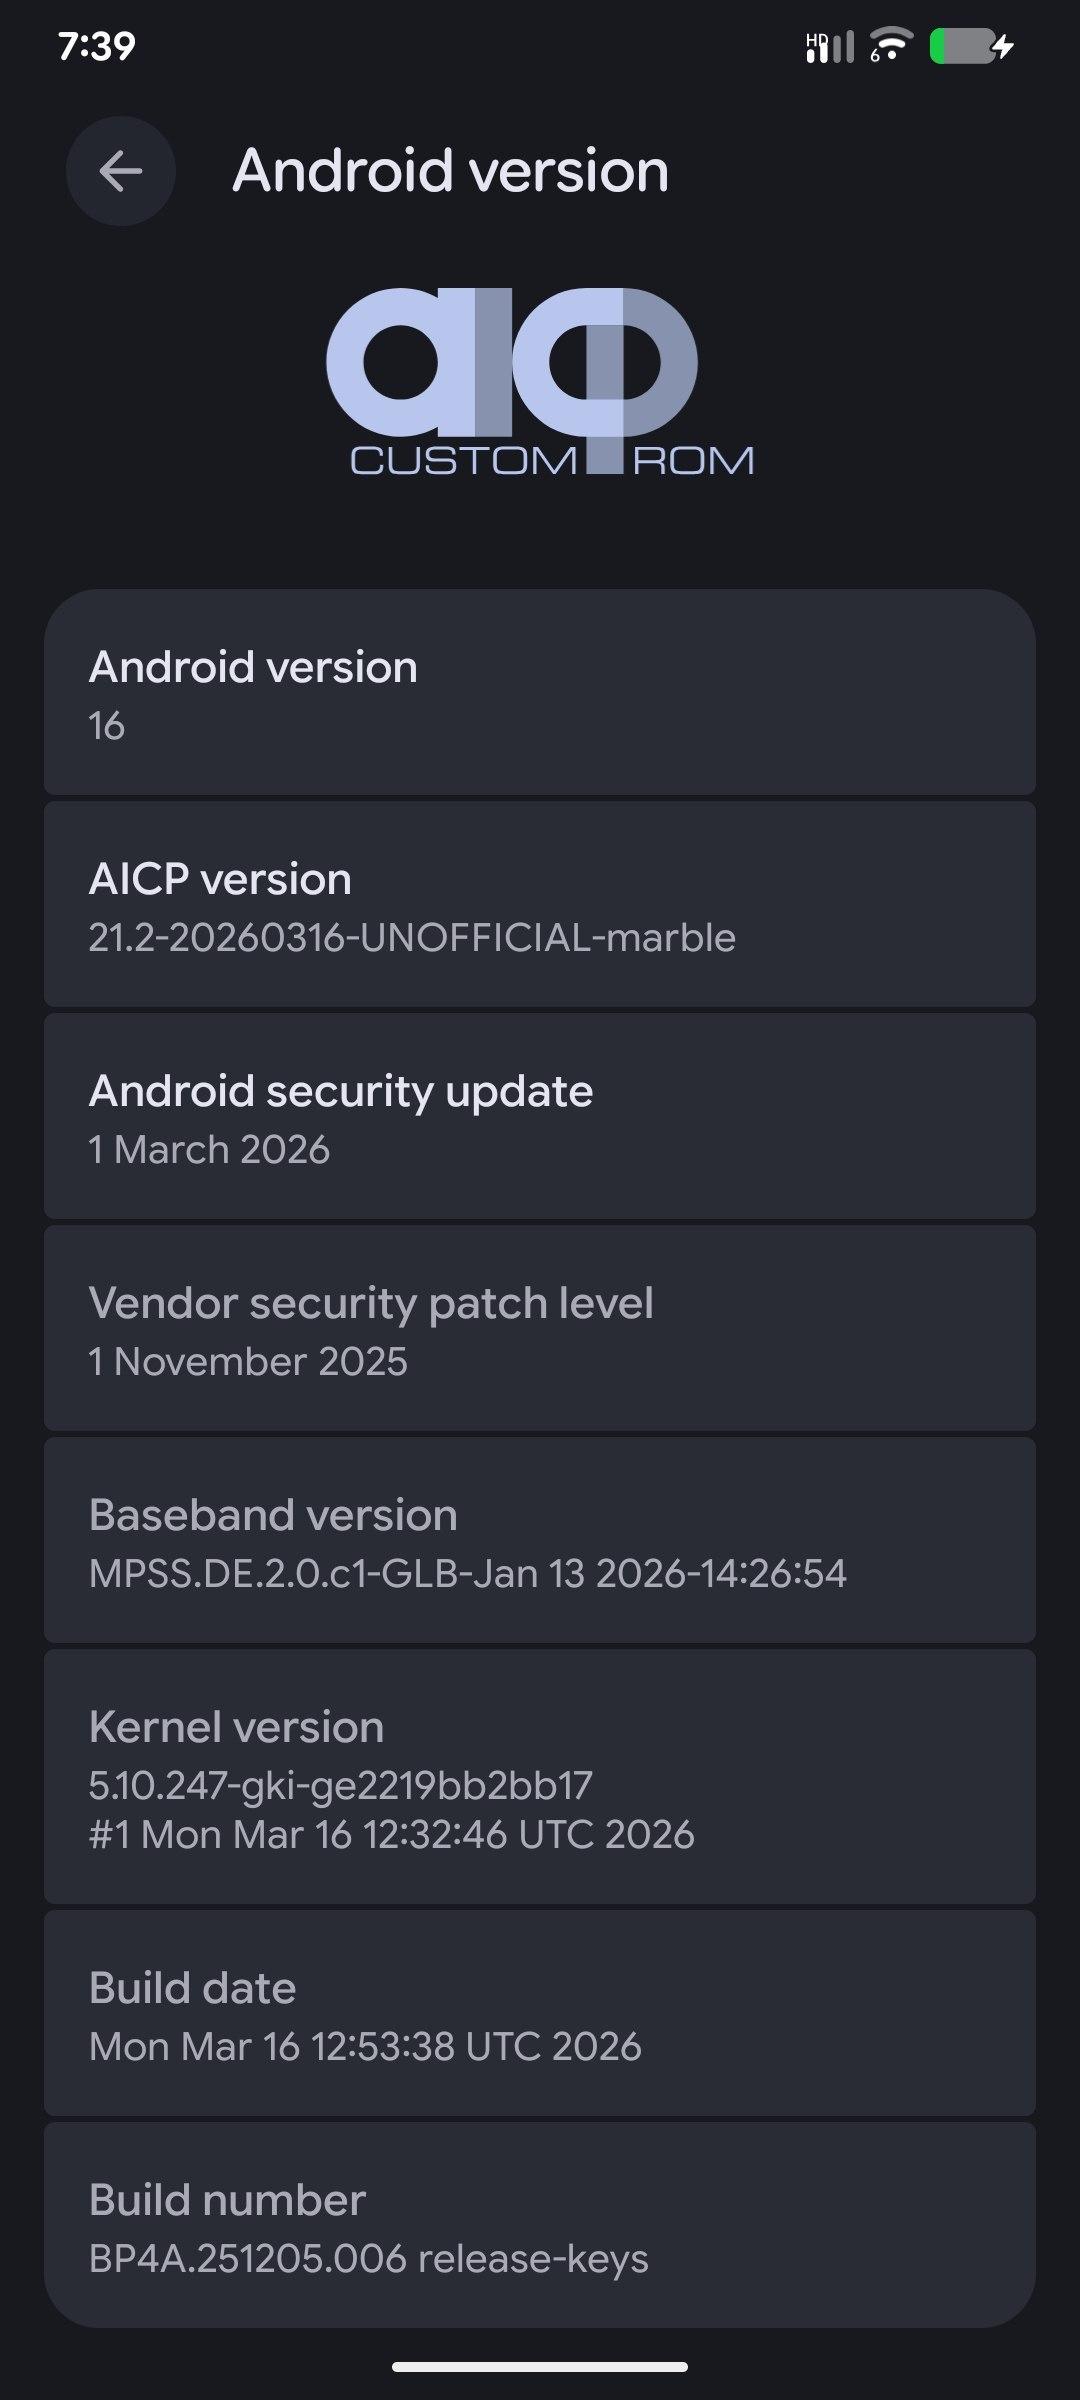Tap the 7:39 status bar clock
The width and height of the screenshot is (1080, 2400).
pyautogui.click(x=96, y=46)
